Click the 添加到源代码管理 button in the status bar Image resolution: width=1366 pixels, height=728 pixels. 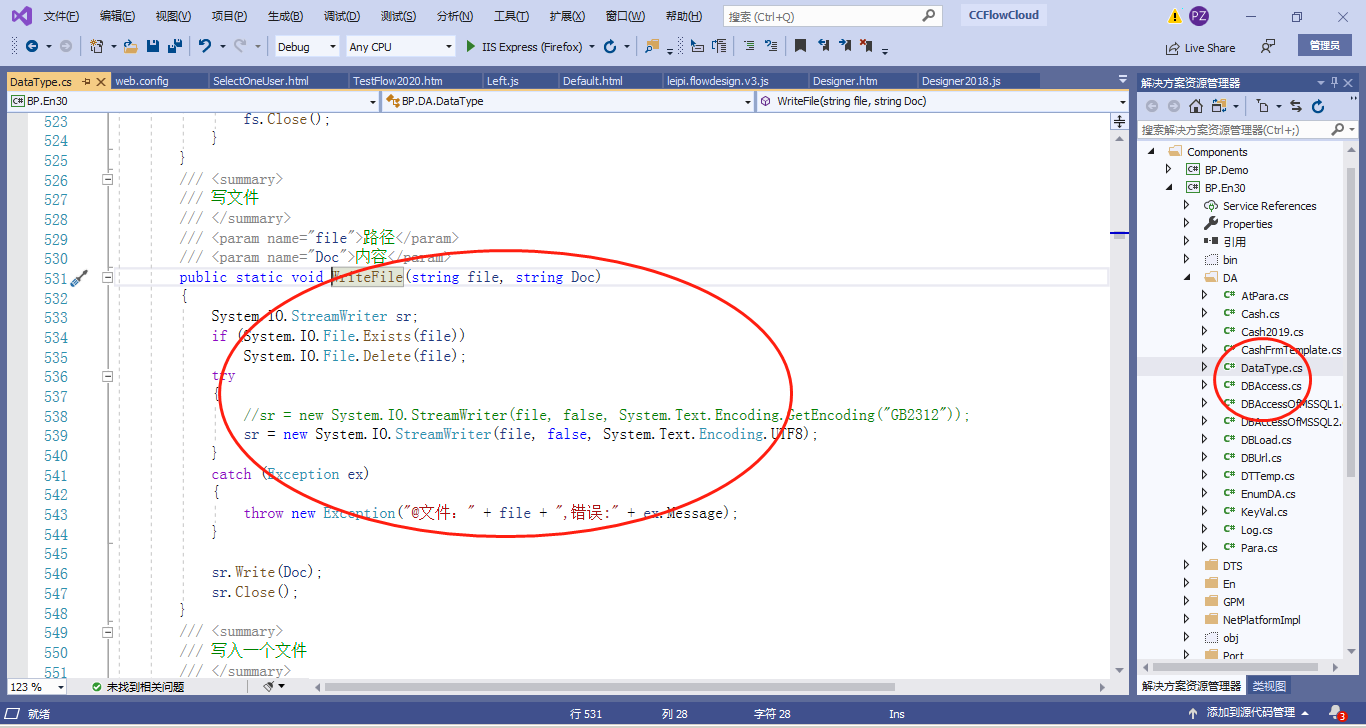point(1249,712)
